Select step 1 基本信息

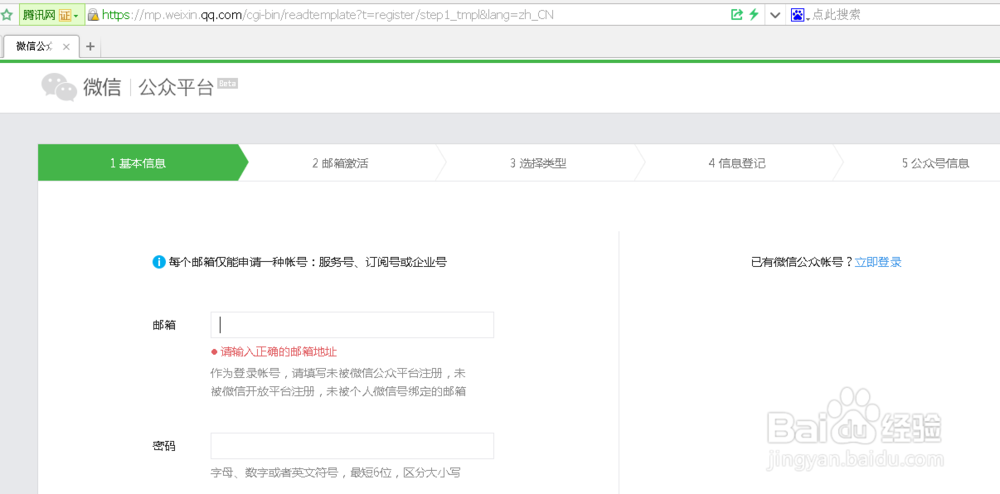pos(138,163)
